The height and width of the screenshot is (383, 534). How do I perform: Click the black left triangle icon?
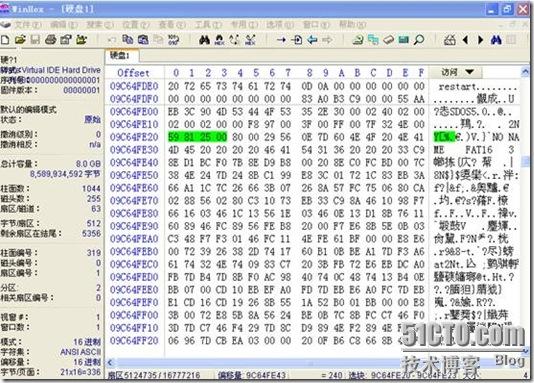[465, 40]
